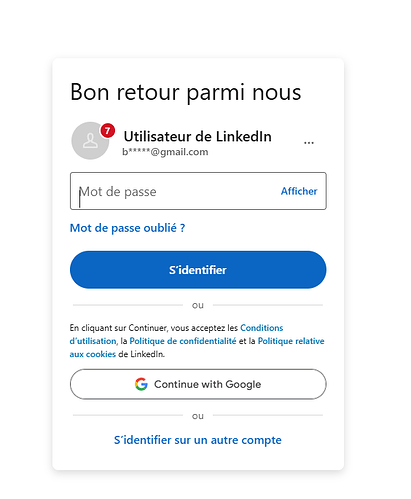Click the blue S'identifier button

[x=198, y=270]
